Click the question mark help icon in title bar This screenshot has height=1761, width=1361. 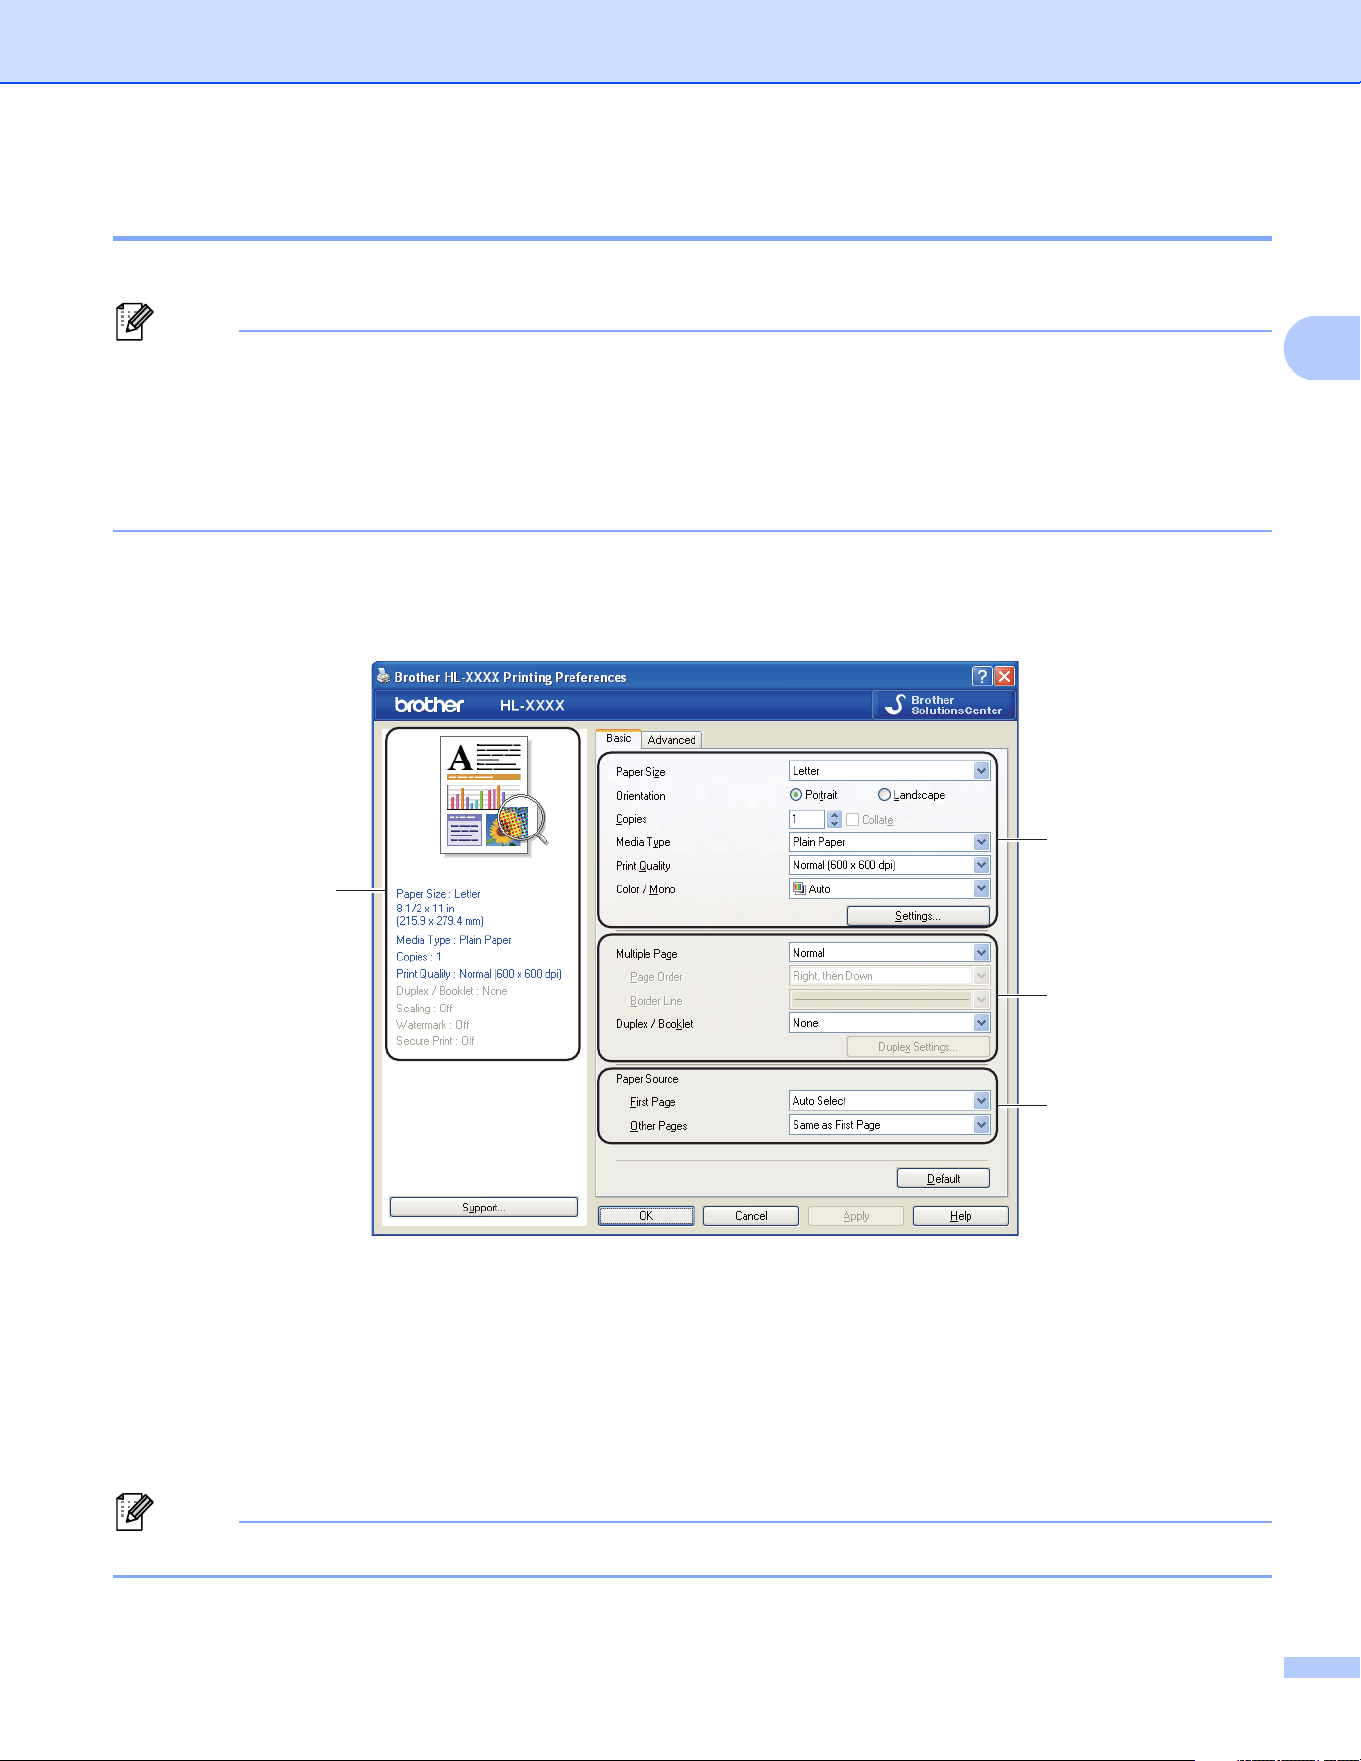tap(982, 677)
